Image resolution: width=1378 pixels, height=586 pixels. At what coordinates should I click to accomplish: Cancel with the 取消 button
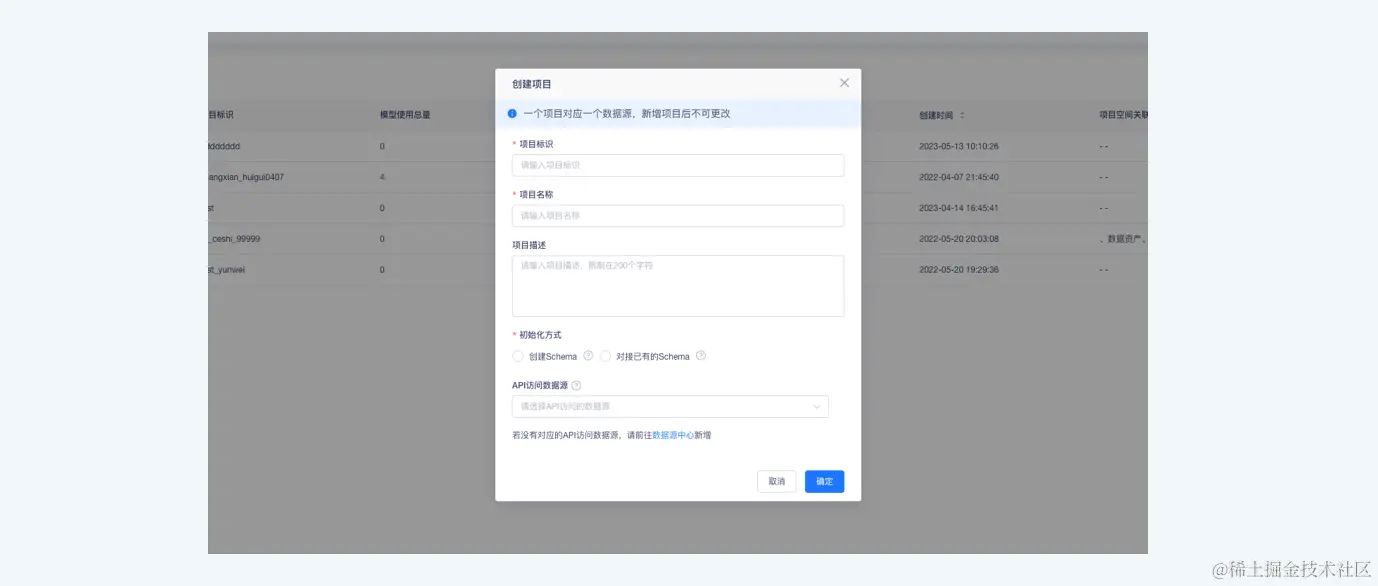pos(777,481)
